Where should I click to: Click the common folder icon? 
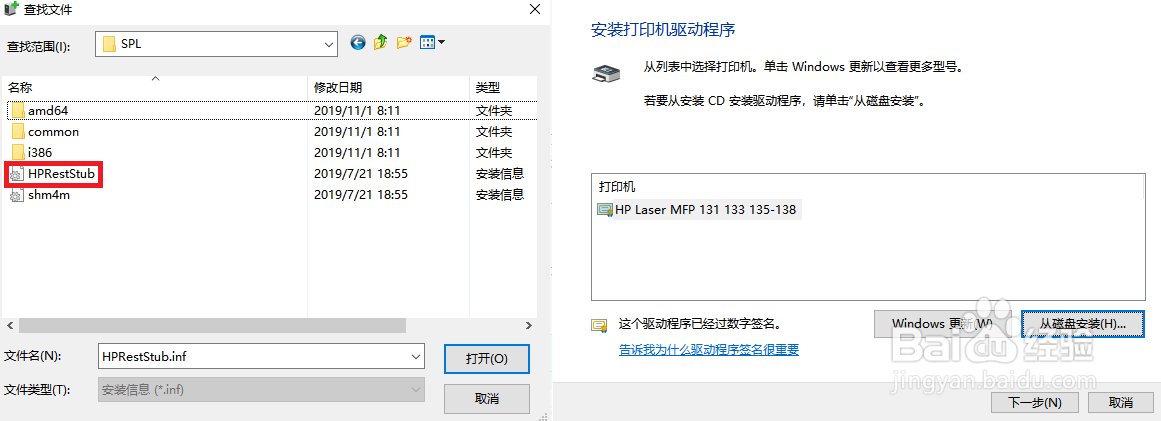click(x=18, y=132)
